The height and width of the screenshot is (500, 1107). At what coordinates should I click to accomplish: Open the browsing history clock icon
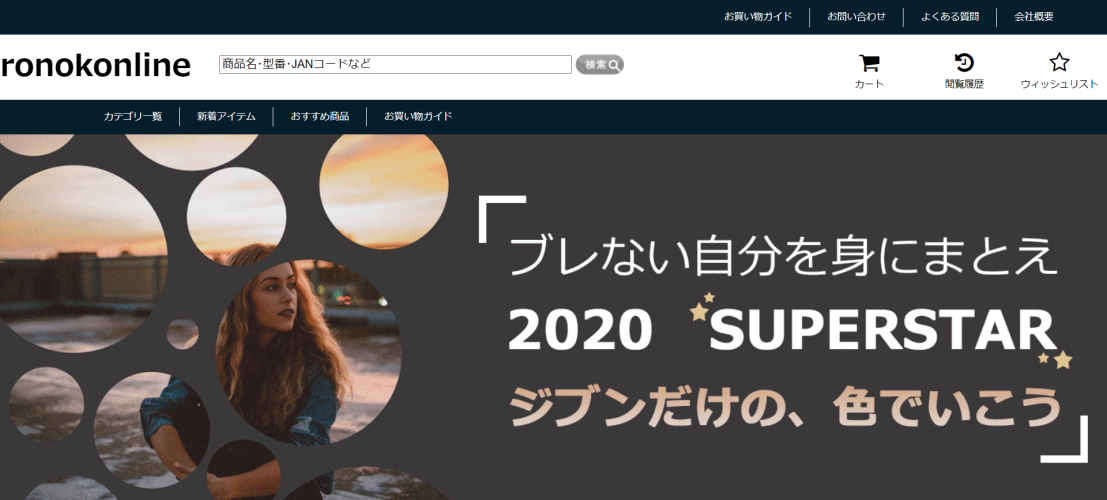964,63
